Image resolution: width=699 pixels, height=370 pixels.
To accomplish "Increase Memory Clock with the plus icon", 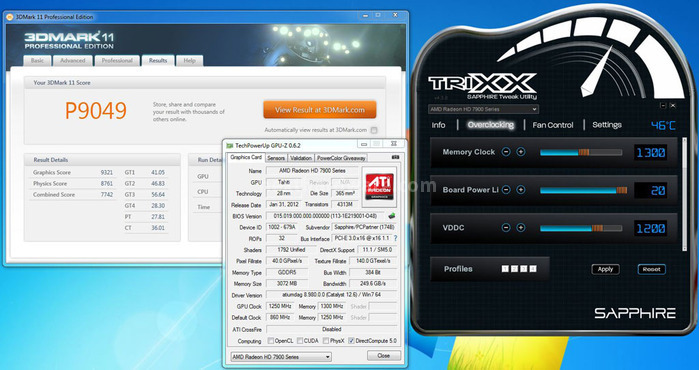I will click(x=521, y=152).
